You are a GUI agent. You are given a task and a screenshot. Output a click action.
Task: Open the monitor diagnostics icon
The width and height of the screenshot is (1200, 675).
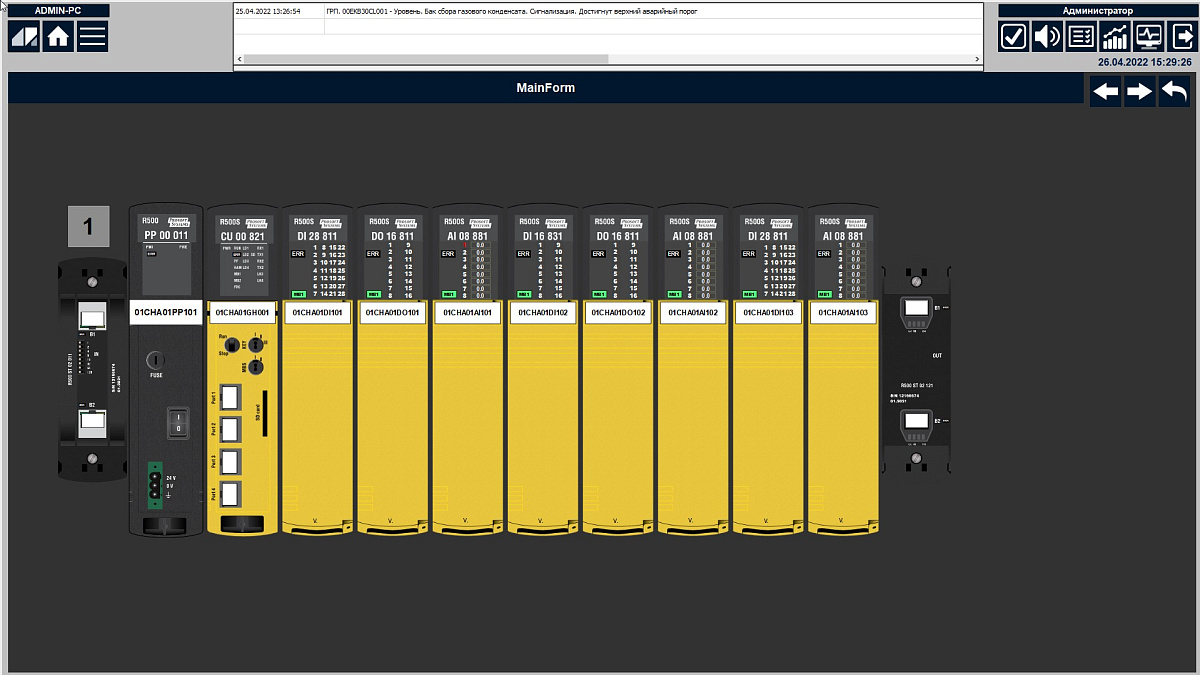click(x=1149, y=37)
